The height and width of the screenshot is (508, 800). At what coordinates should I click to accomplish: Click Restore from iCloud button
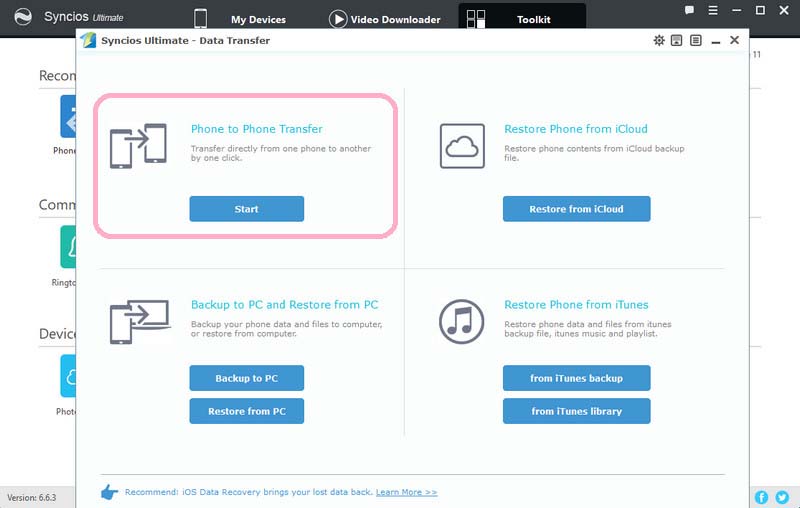point(577,209)
